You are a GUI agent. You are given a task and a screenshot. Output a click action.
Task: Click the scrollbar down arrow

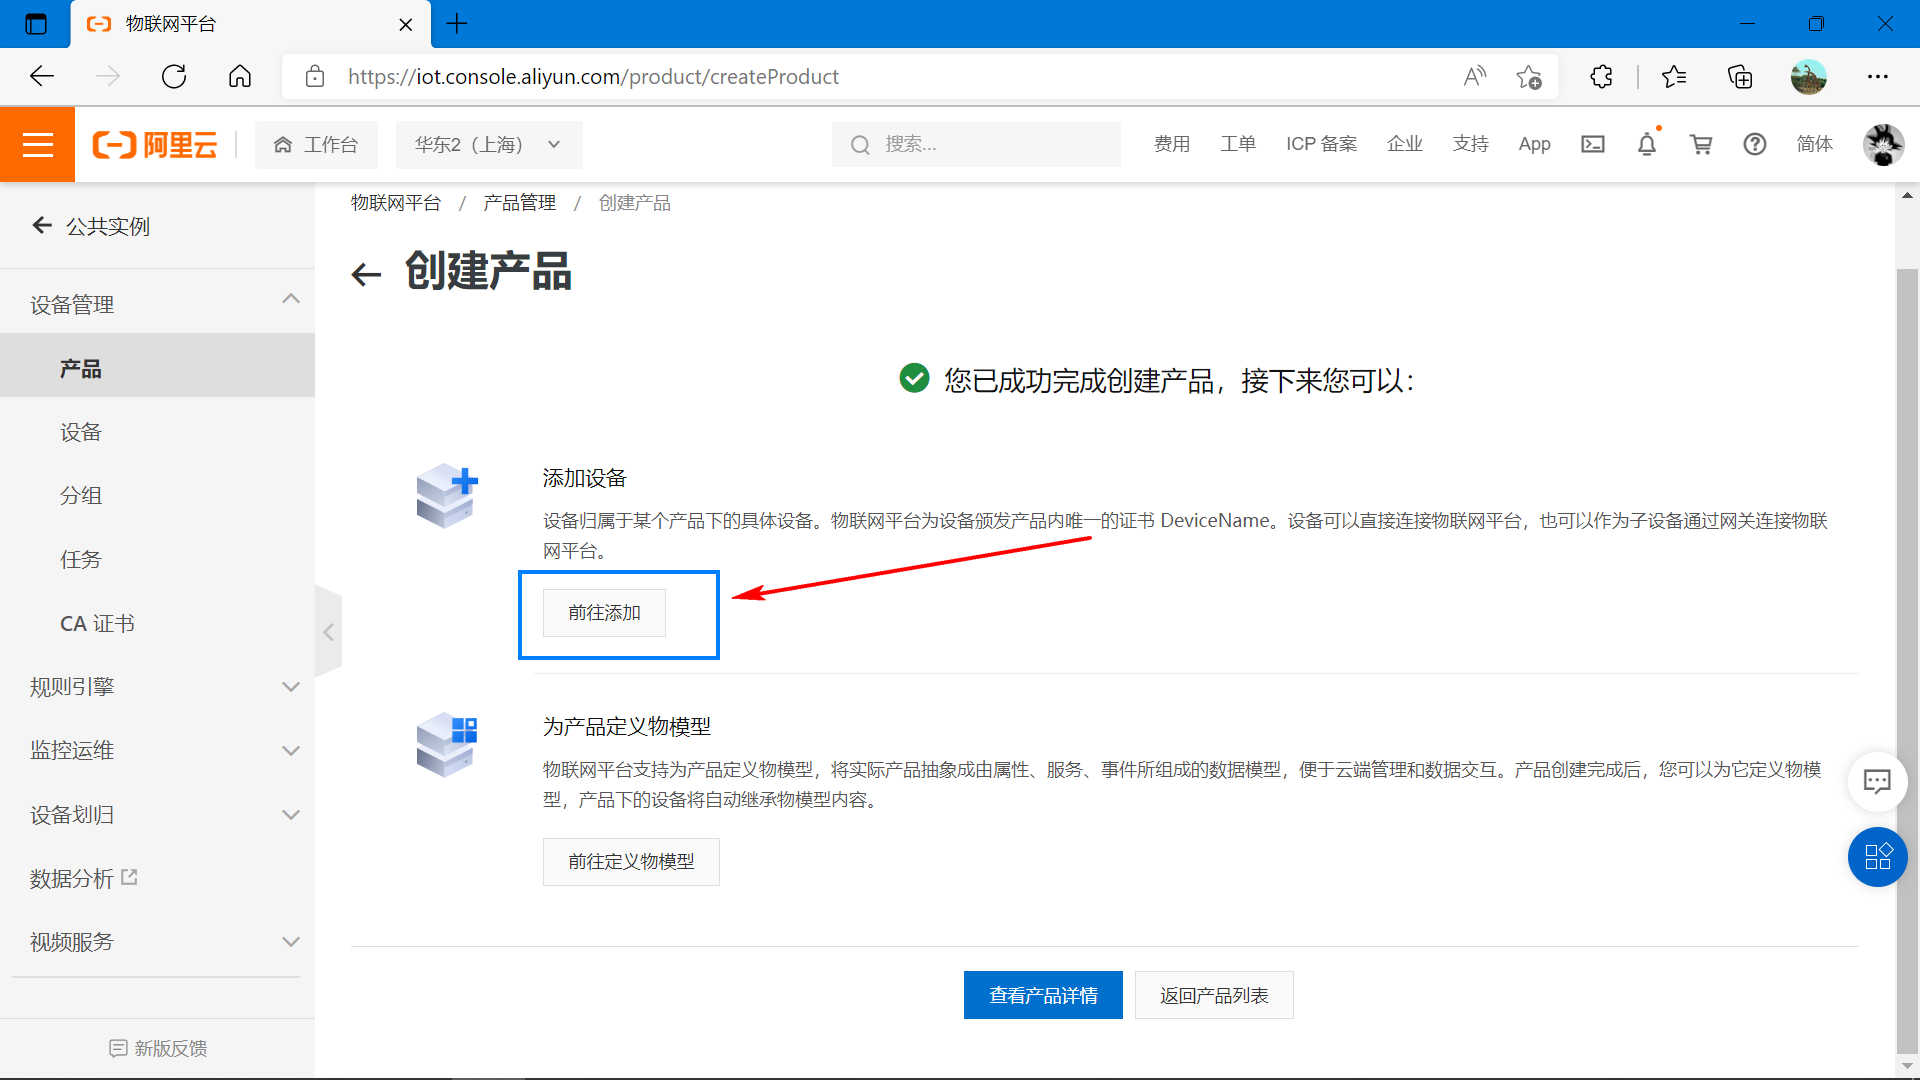1907,1066
